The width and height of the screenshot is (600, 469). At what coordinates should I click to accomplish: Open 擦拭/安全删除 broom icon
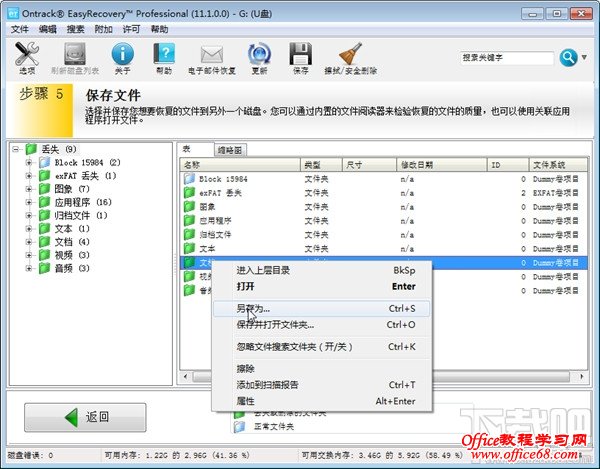pyautogui.click(x=351, y=54)
